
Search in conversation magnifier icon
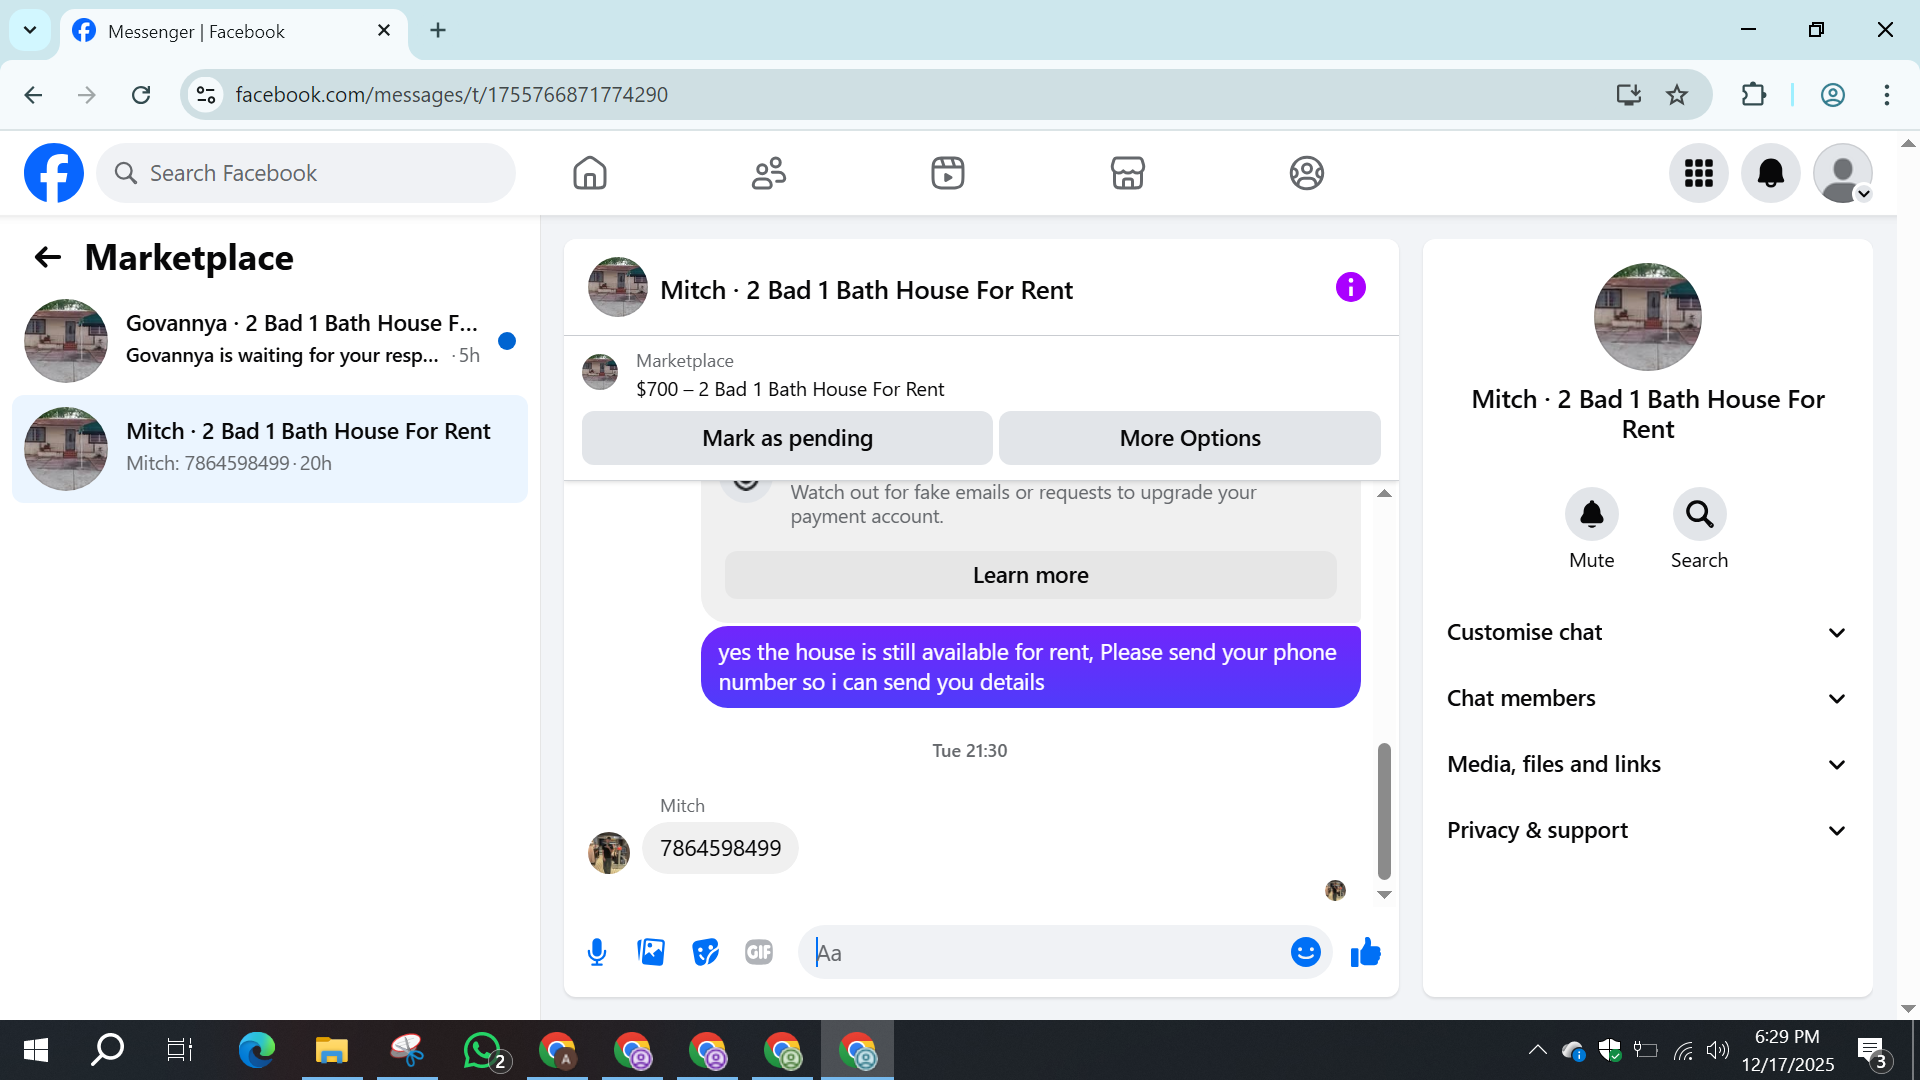coord(1699,514)
